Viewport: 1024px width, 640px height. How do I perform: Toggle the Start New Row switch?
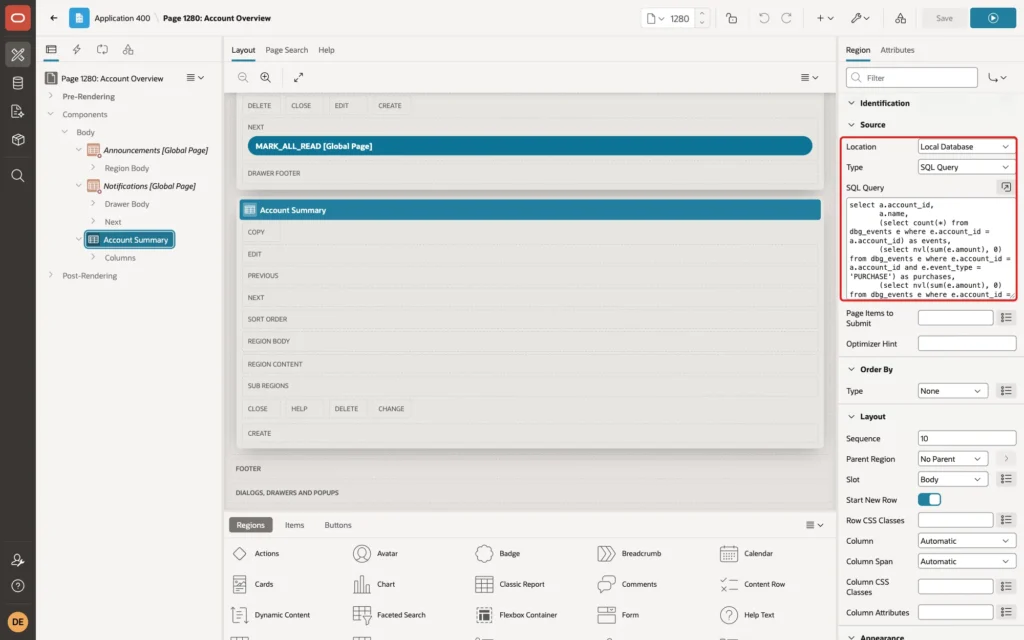[x=929, y=500]
